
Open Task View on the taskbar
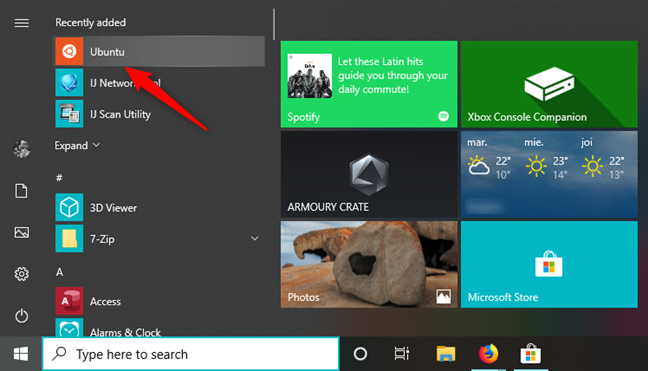[x=402, y=354]
